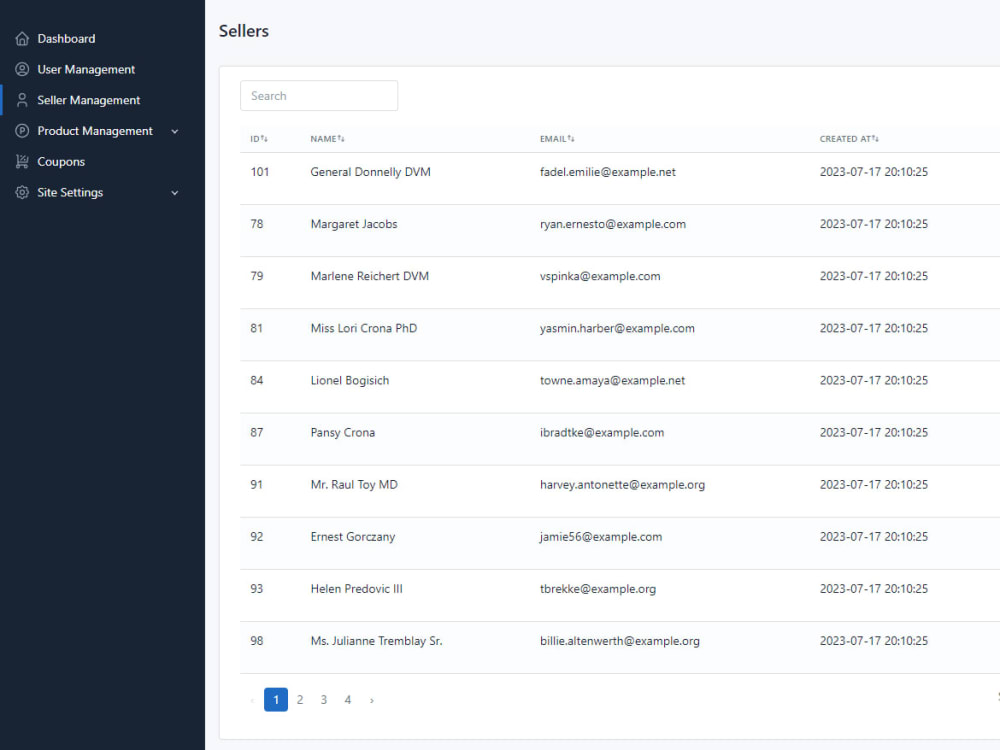Expand the Site Settings submenu chevron

(x=175, y=193)
